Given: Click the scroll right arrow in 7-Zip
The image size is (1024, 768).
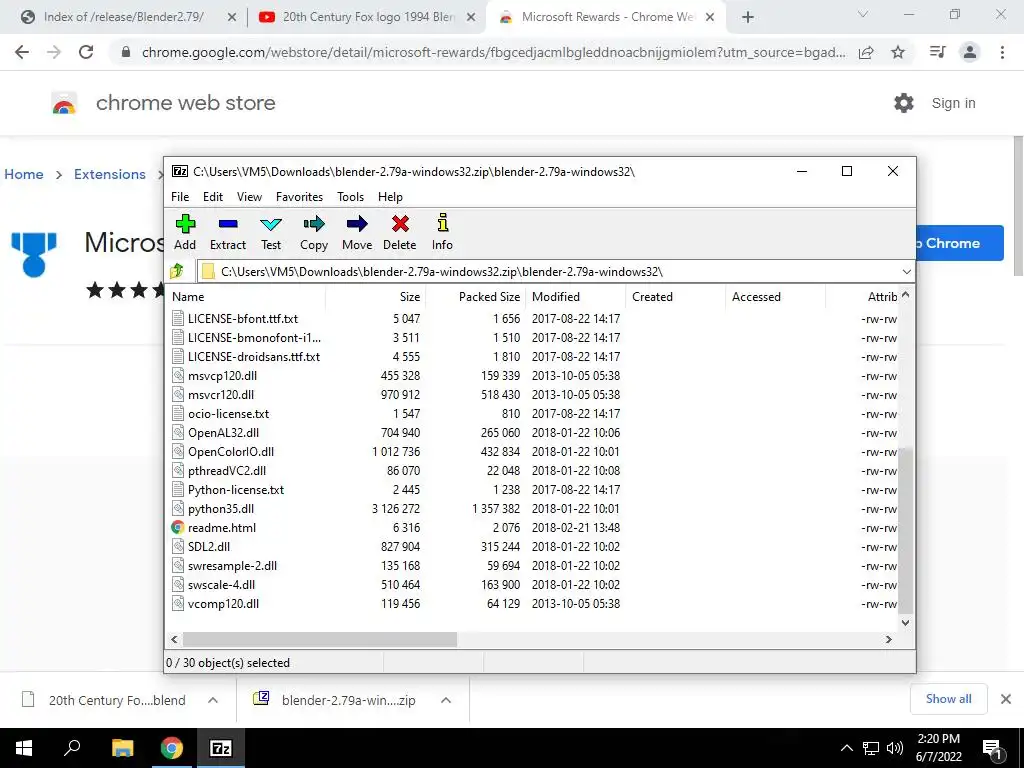Looking at the screenshot, I should tap(889, 639).
